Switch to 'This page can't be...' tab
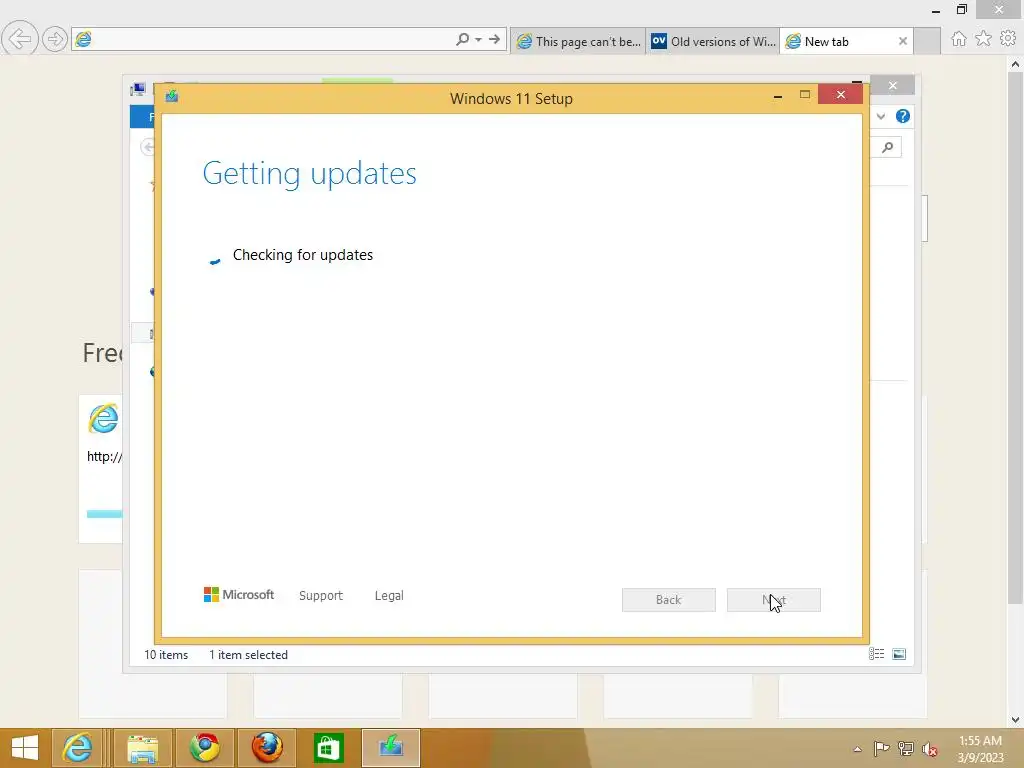This screenshot has height=768, width=1024. click(x=578, y=41)
